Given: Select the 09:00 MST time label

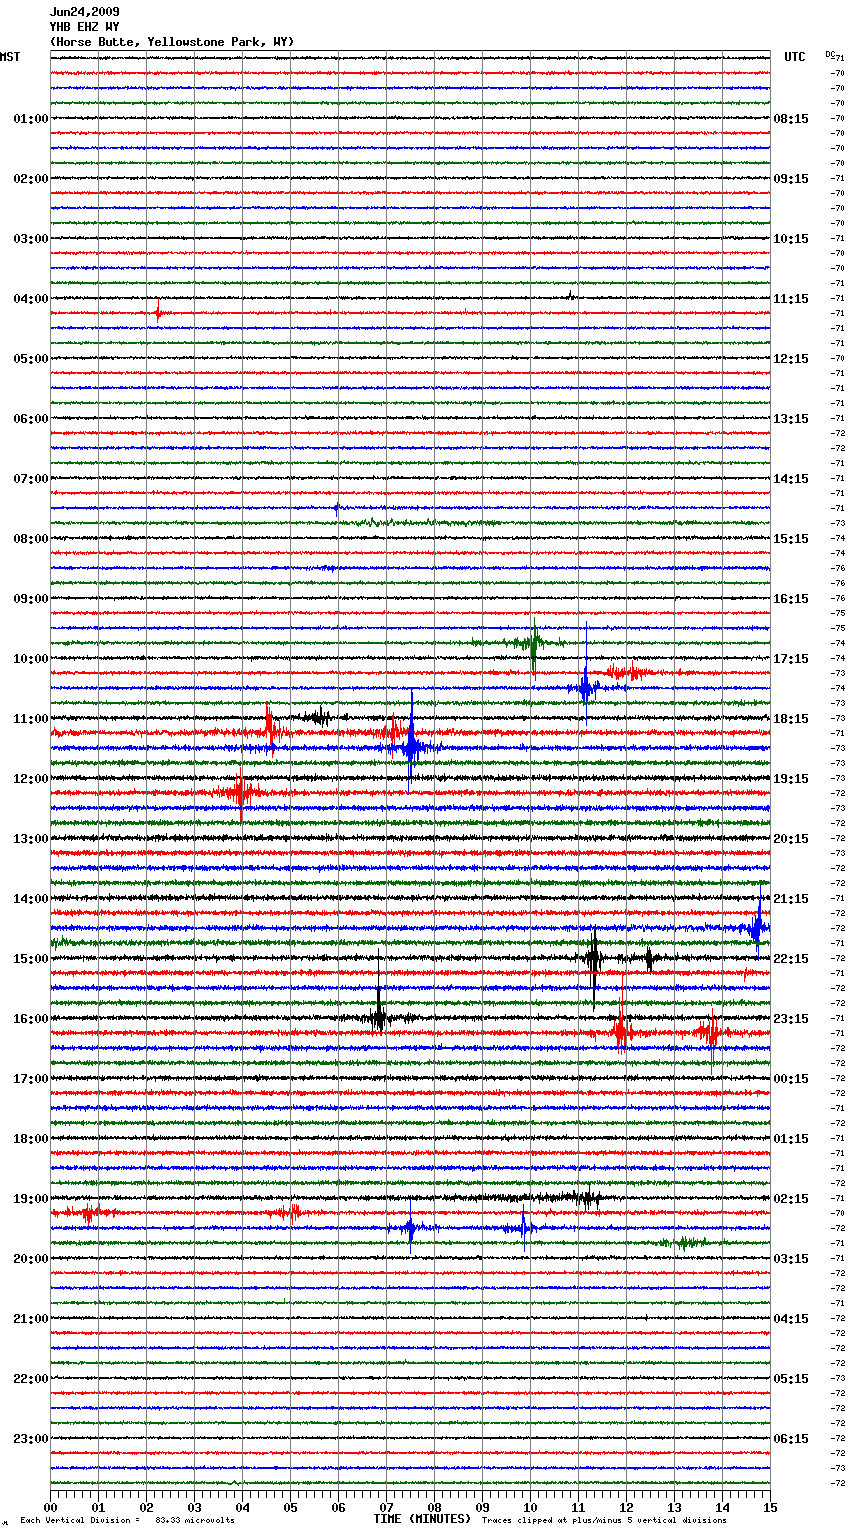Looking at the screenshot, I should point(31,599).
